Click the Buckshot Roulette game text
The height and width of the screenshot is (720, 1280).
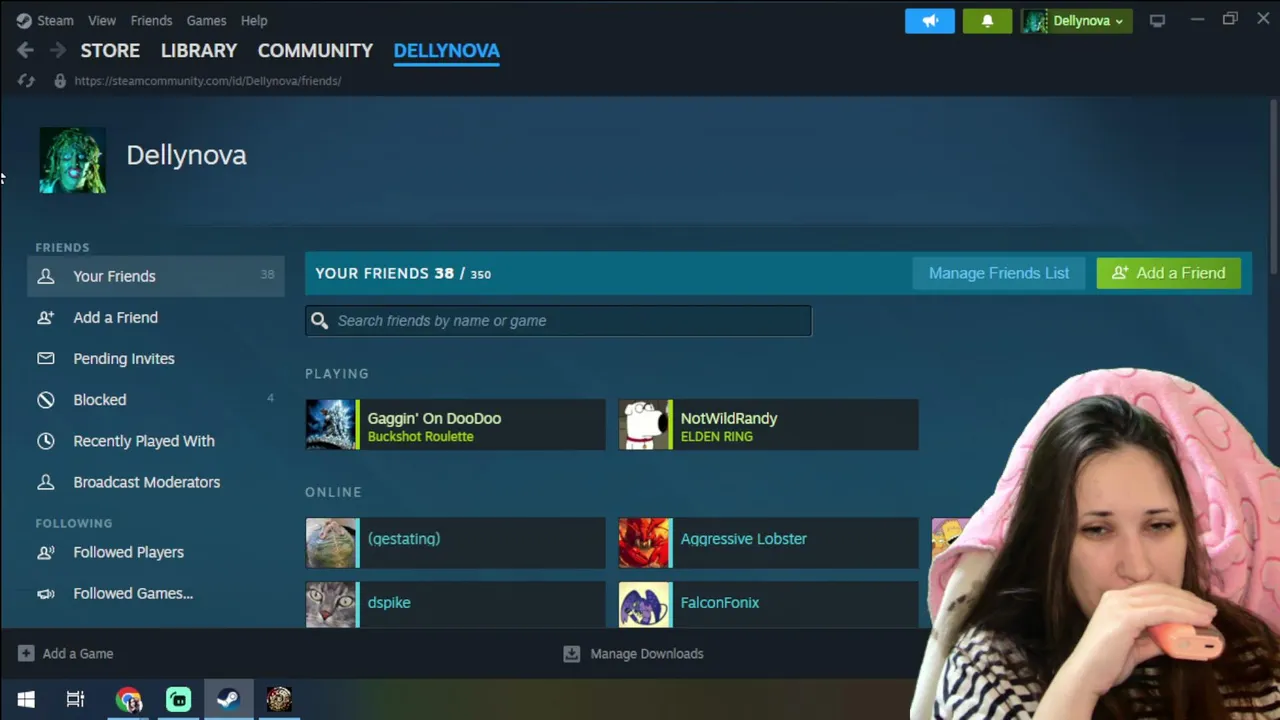pyautogui.click(x=420, y=437)
